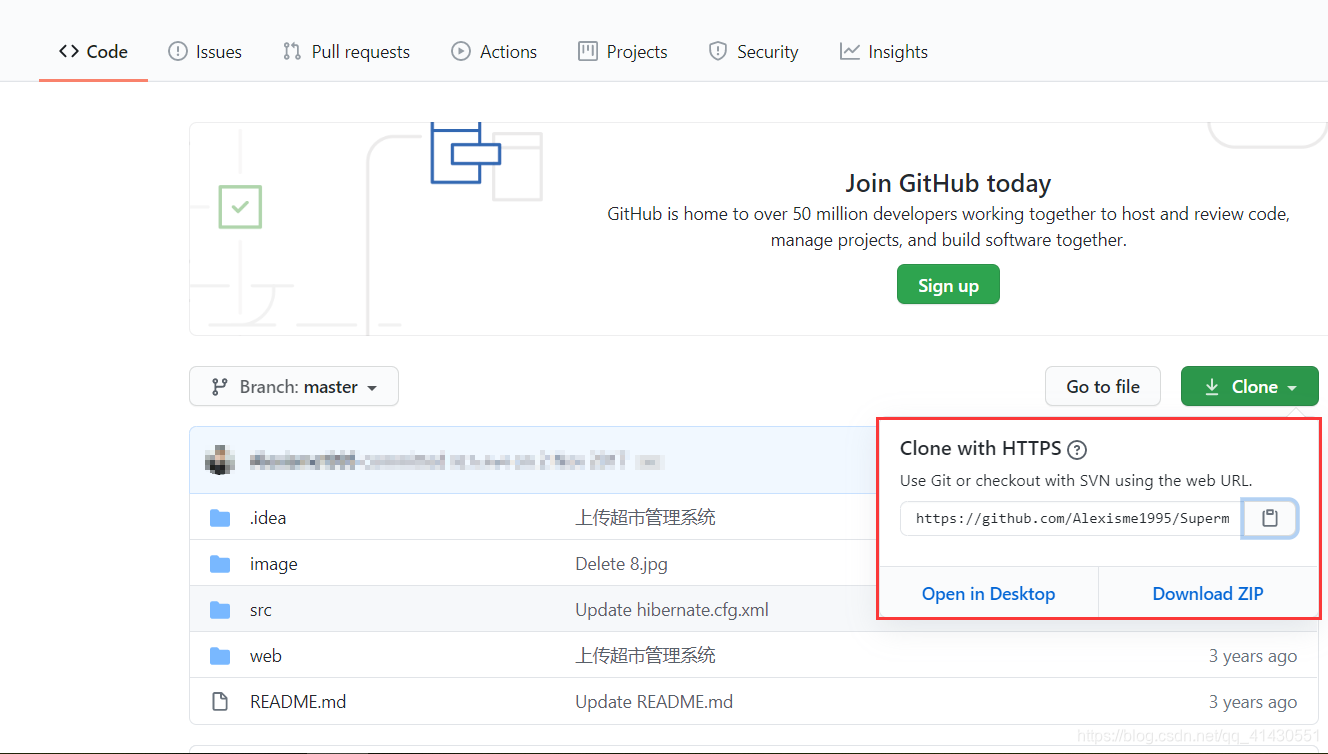Screen dimensions: 1328x754
Task: Click the web row '3 years ago' timestamp
Action: coord(1253,656)
